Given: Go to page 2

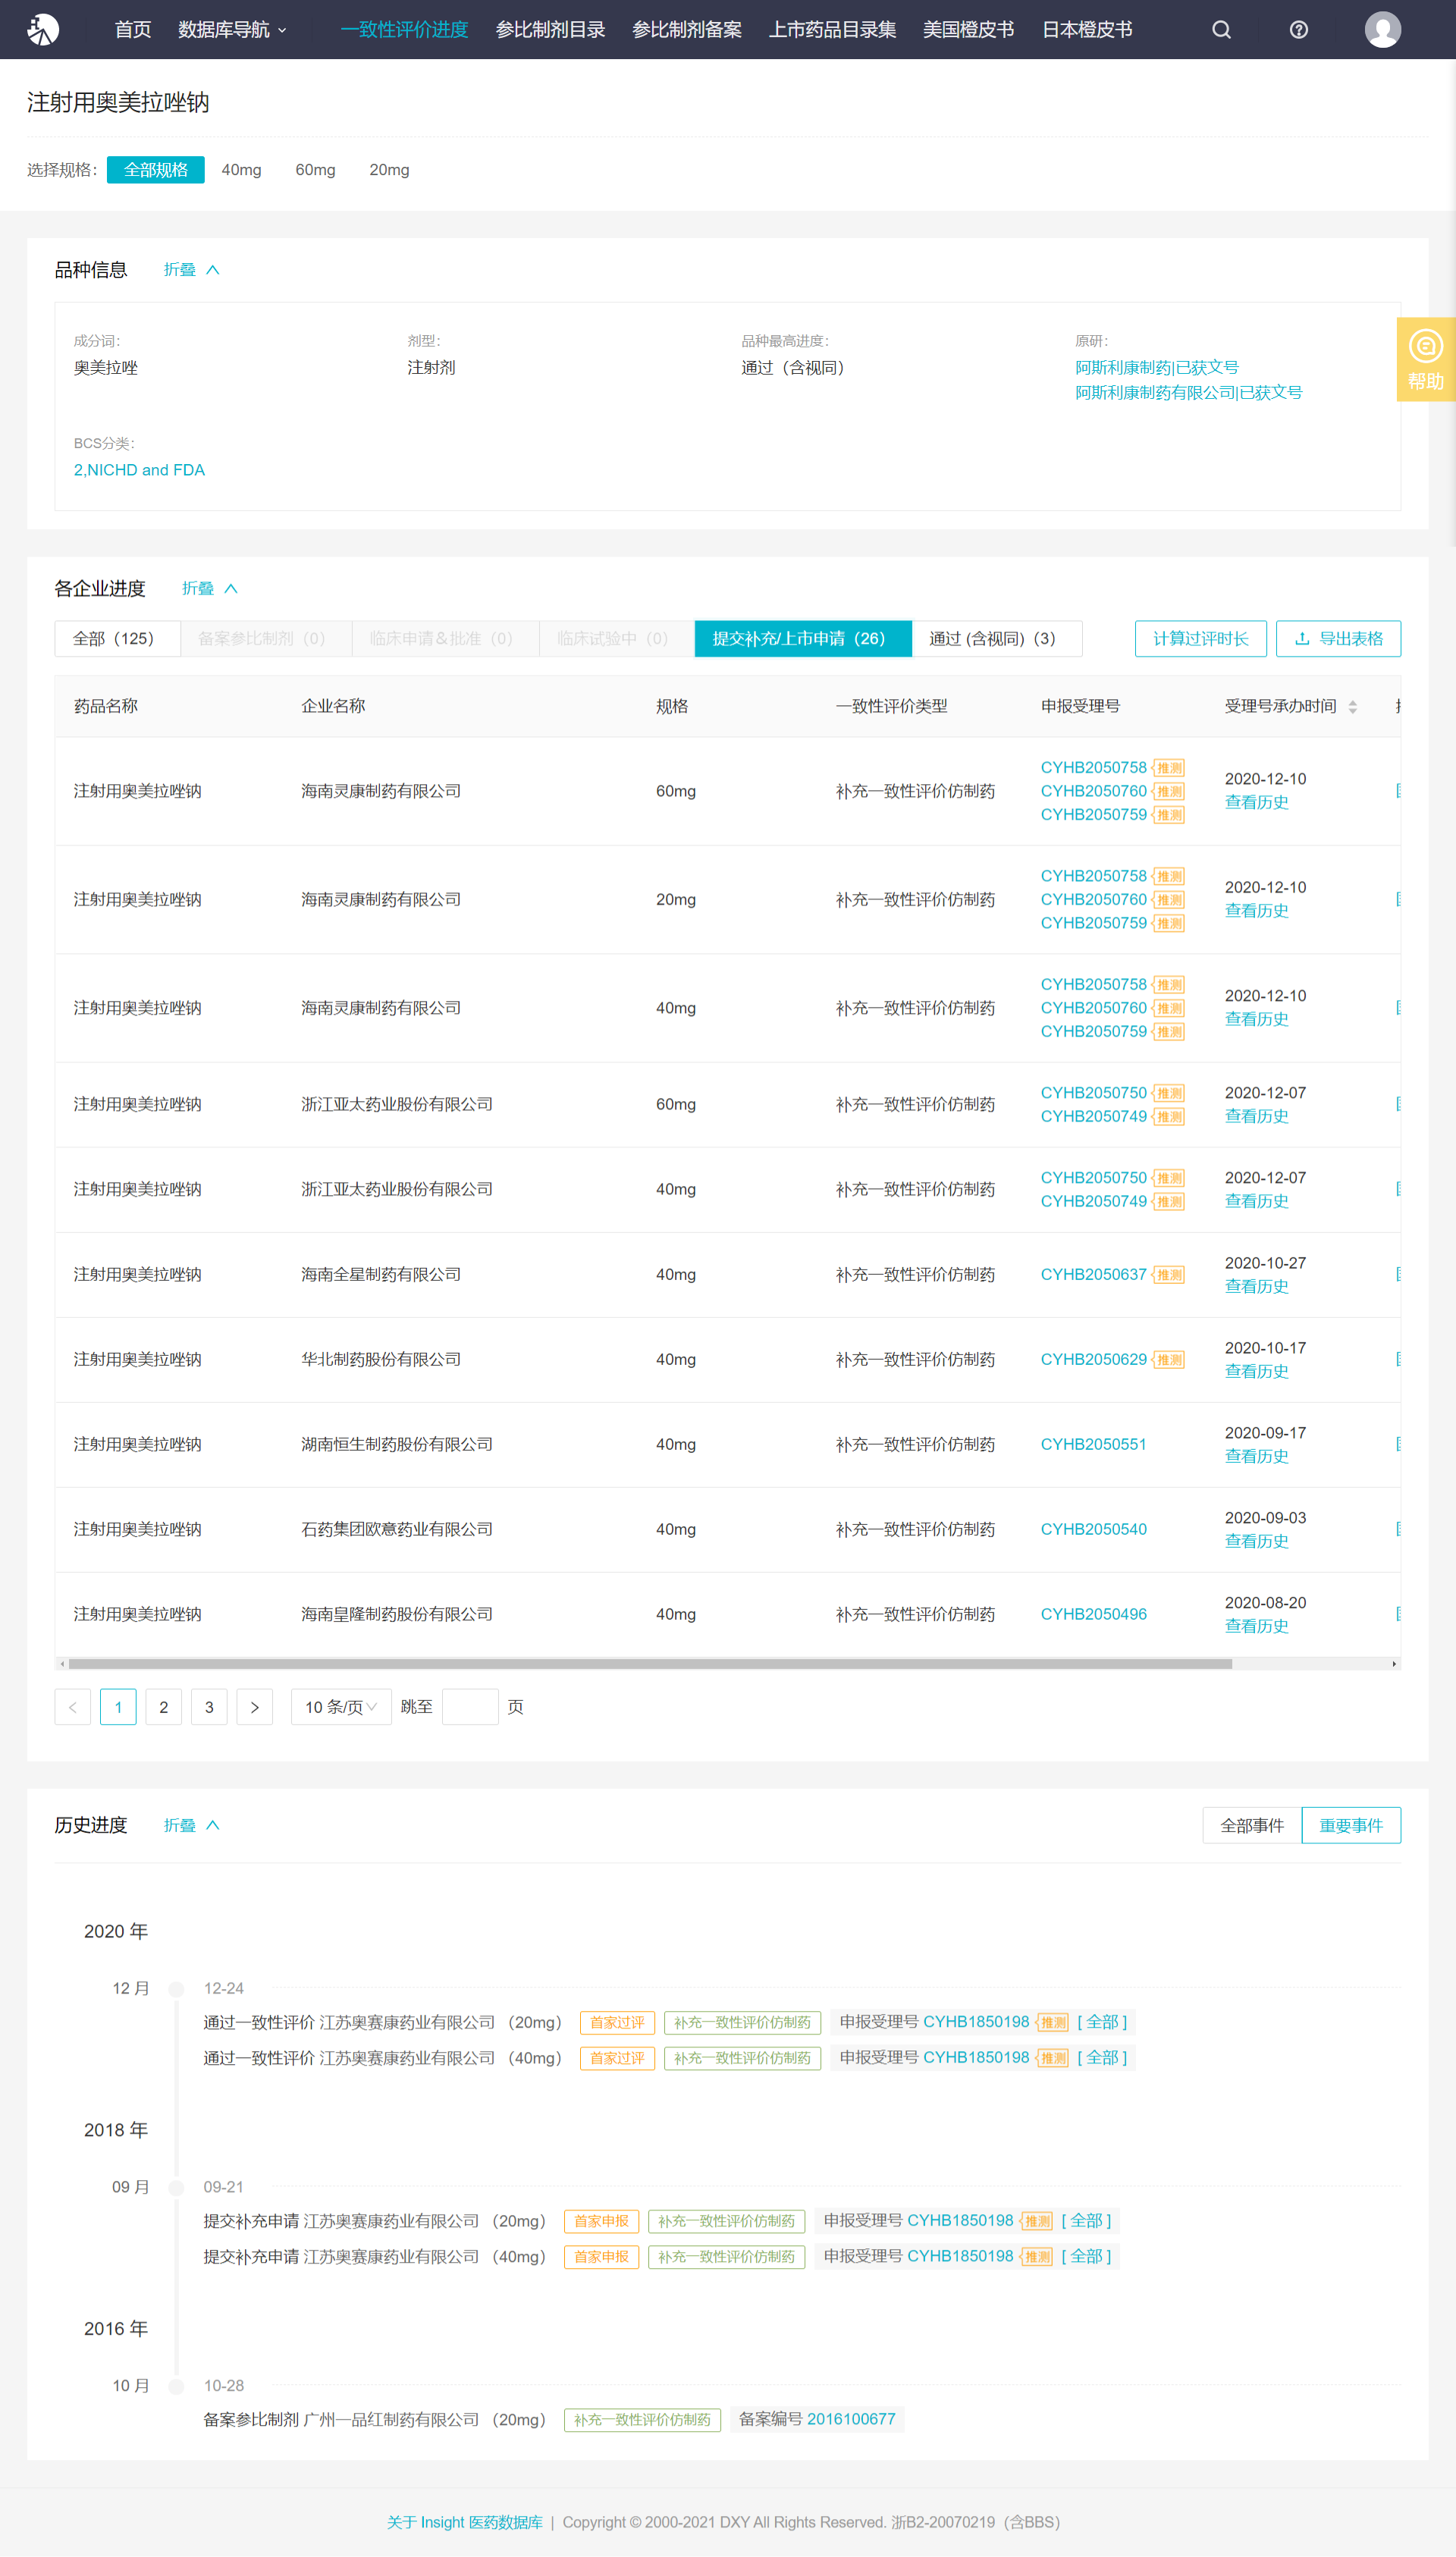Looking at the screenshot, I should coord(163,1707).
